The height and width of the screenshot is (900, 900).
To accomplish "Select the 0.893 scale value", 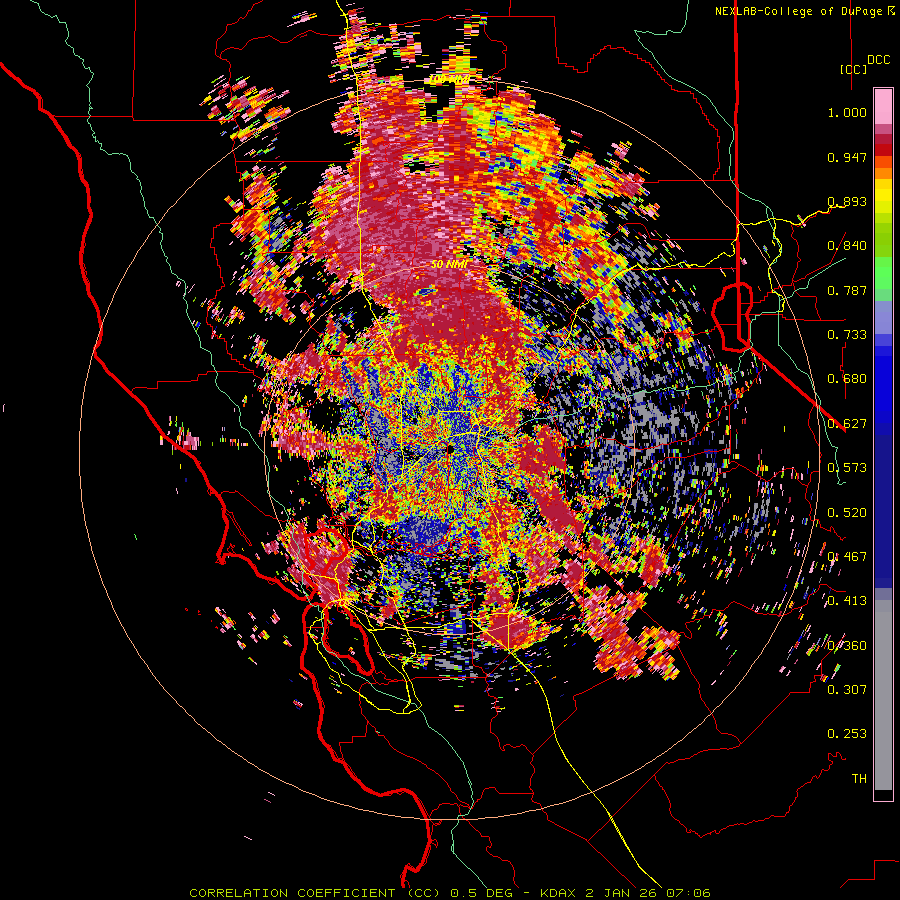I will point(847,201).
